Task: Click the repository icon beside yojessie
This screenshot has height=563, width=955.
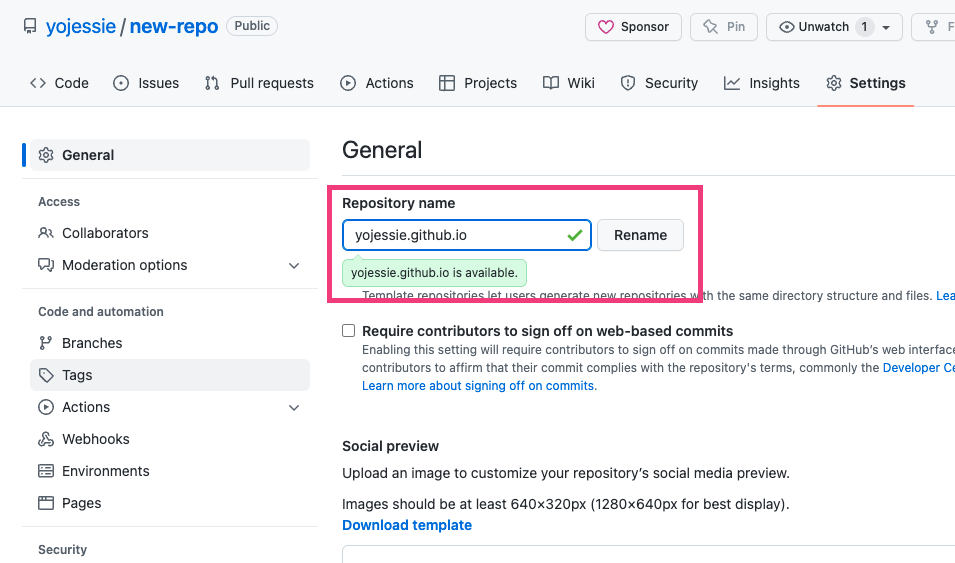Action: point(30,26)
